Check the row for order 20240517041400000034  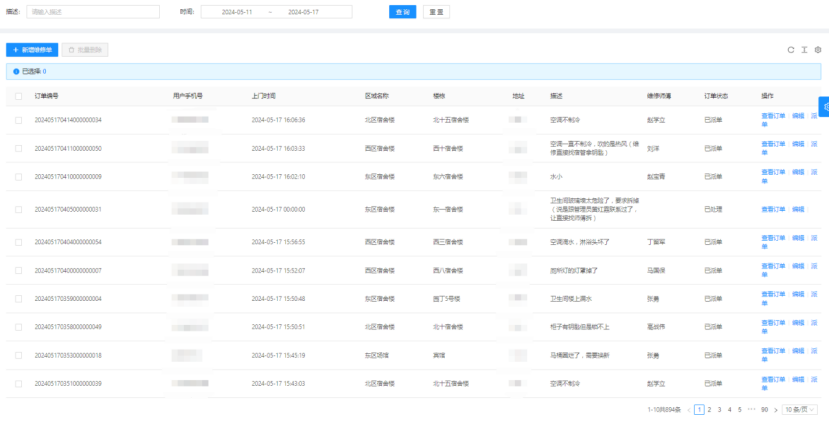click(x=18, y=120)
